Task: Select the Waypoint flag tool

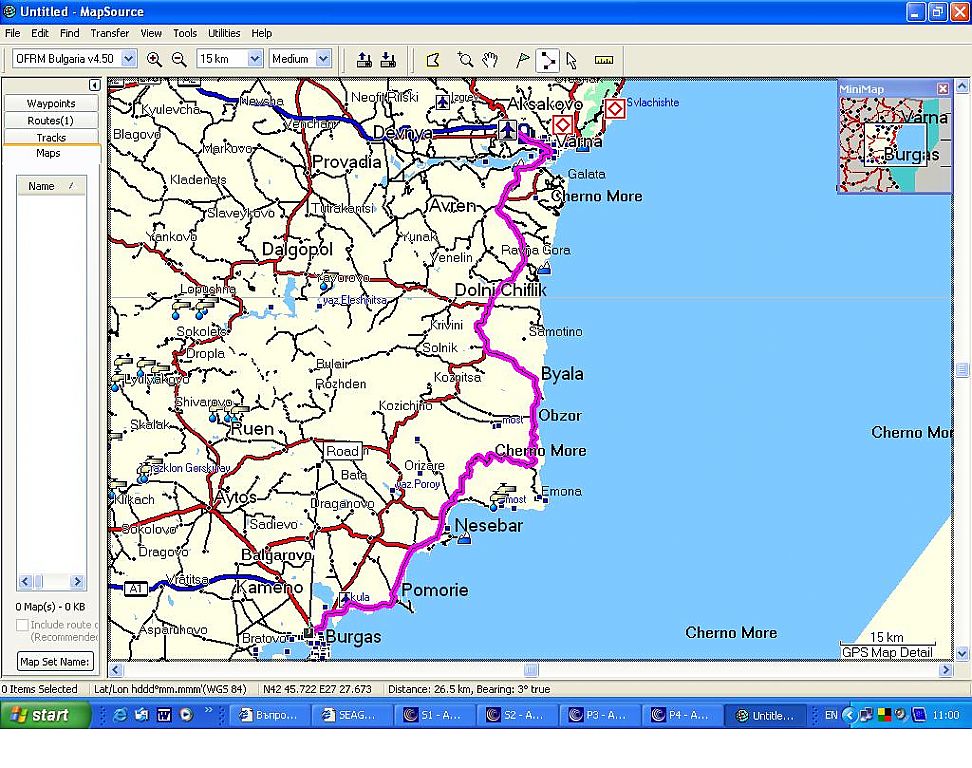Action: pos(522,60)
